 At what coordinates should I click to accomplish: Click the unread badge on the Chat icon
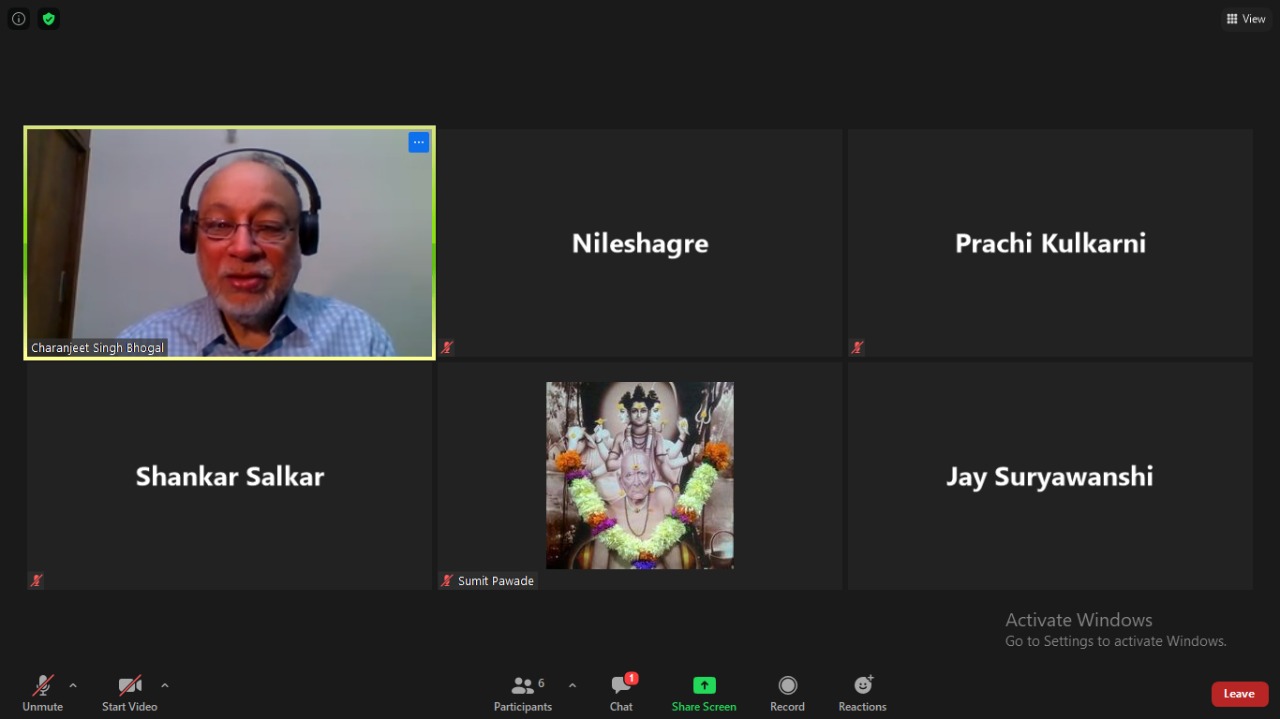pos(632,678)
